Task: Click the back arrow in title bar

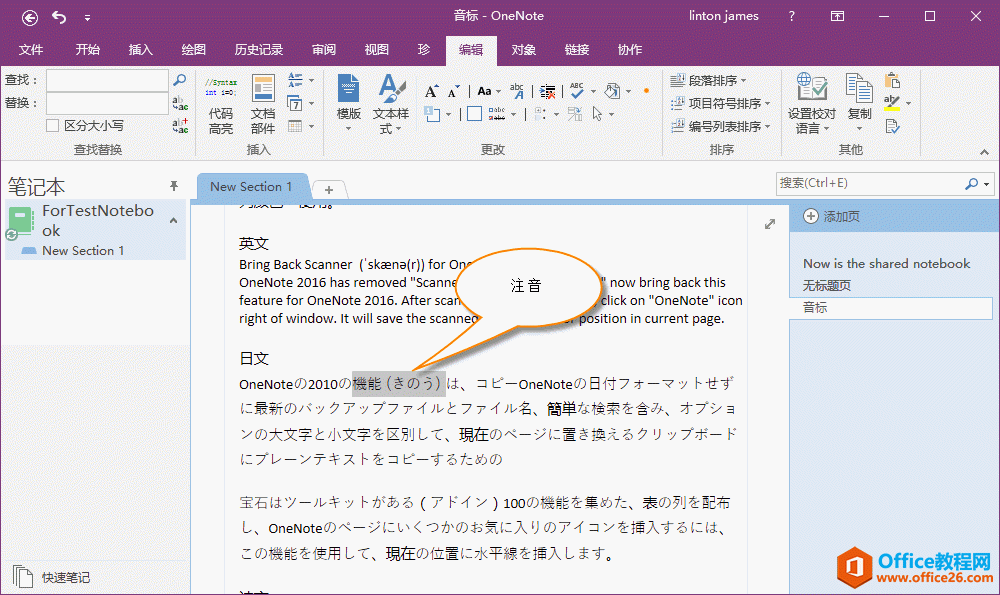Action: (x=30, y=17)
